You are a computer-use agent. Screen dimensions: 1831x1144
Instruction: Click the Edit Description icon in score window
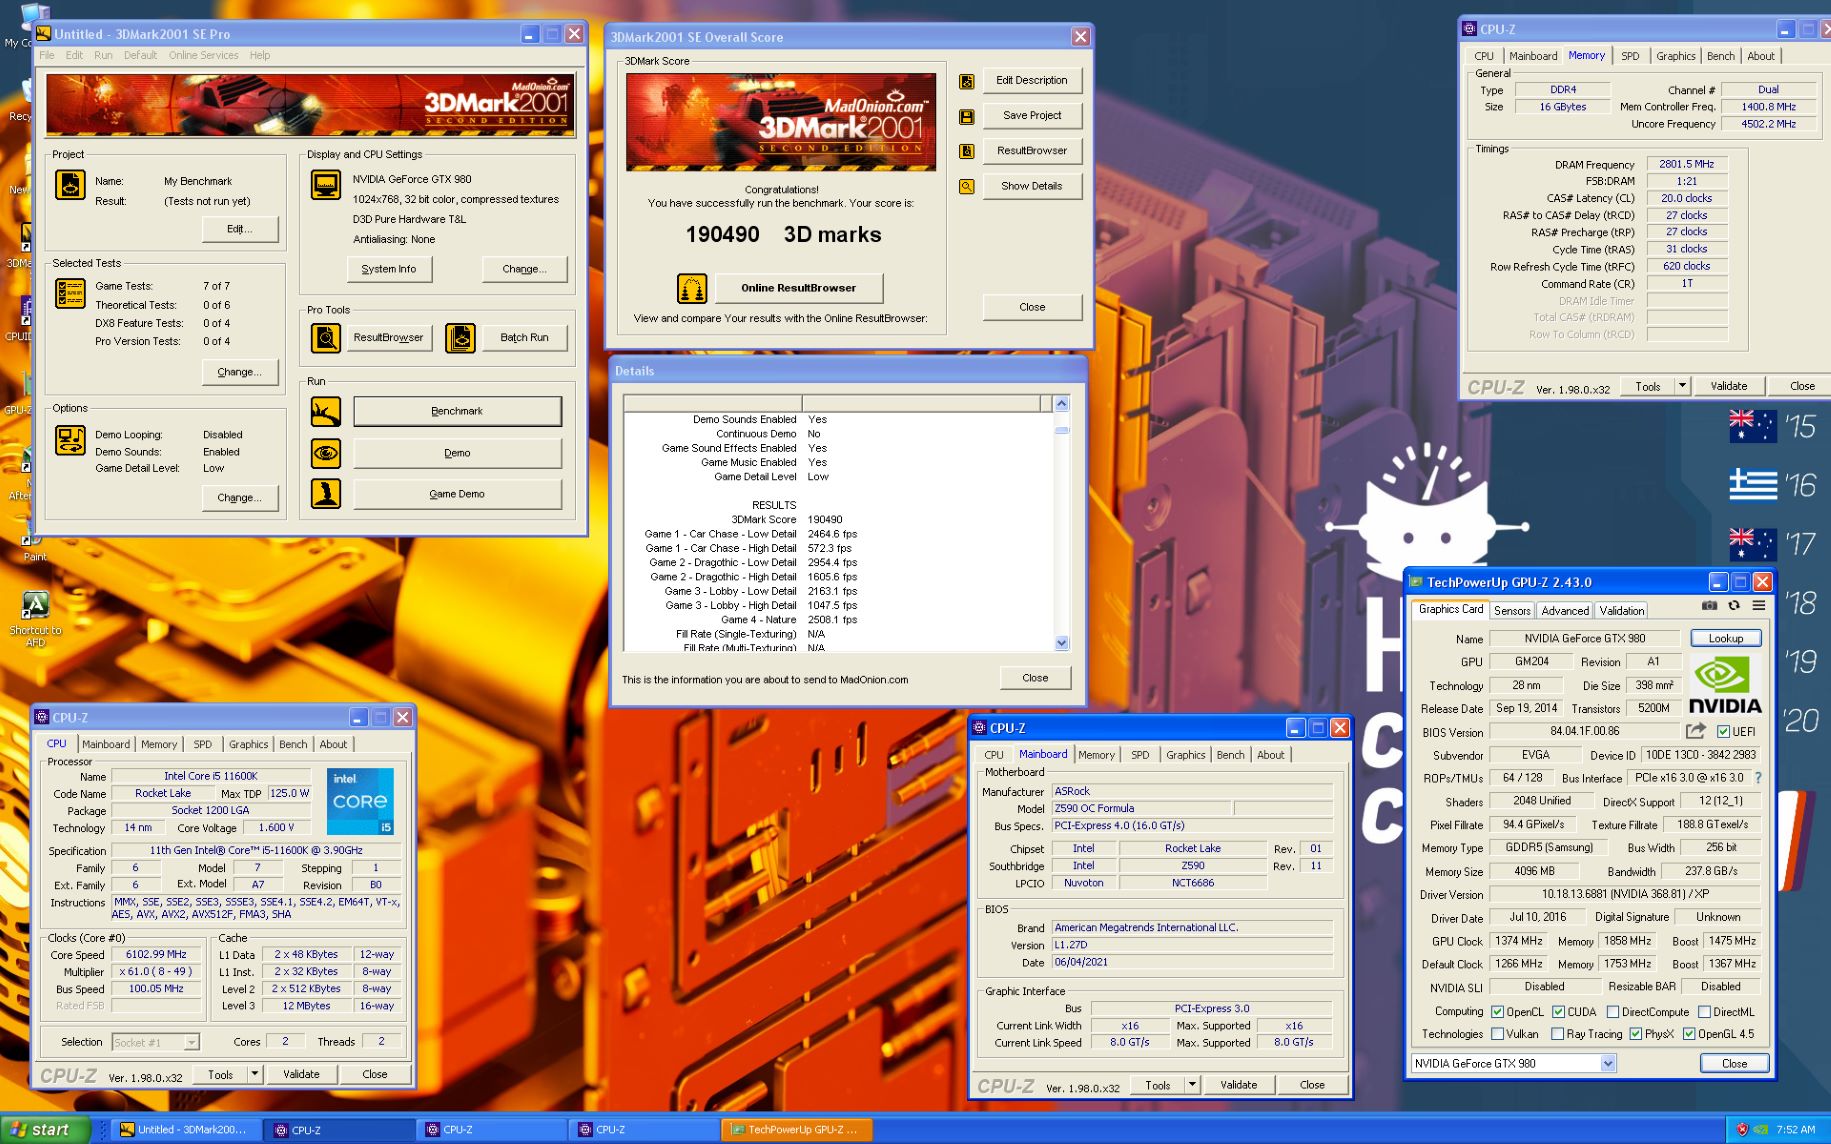tap(967, 81)
